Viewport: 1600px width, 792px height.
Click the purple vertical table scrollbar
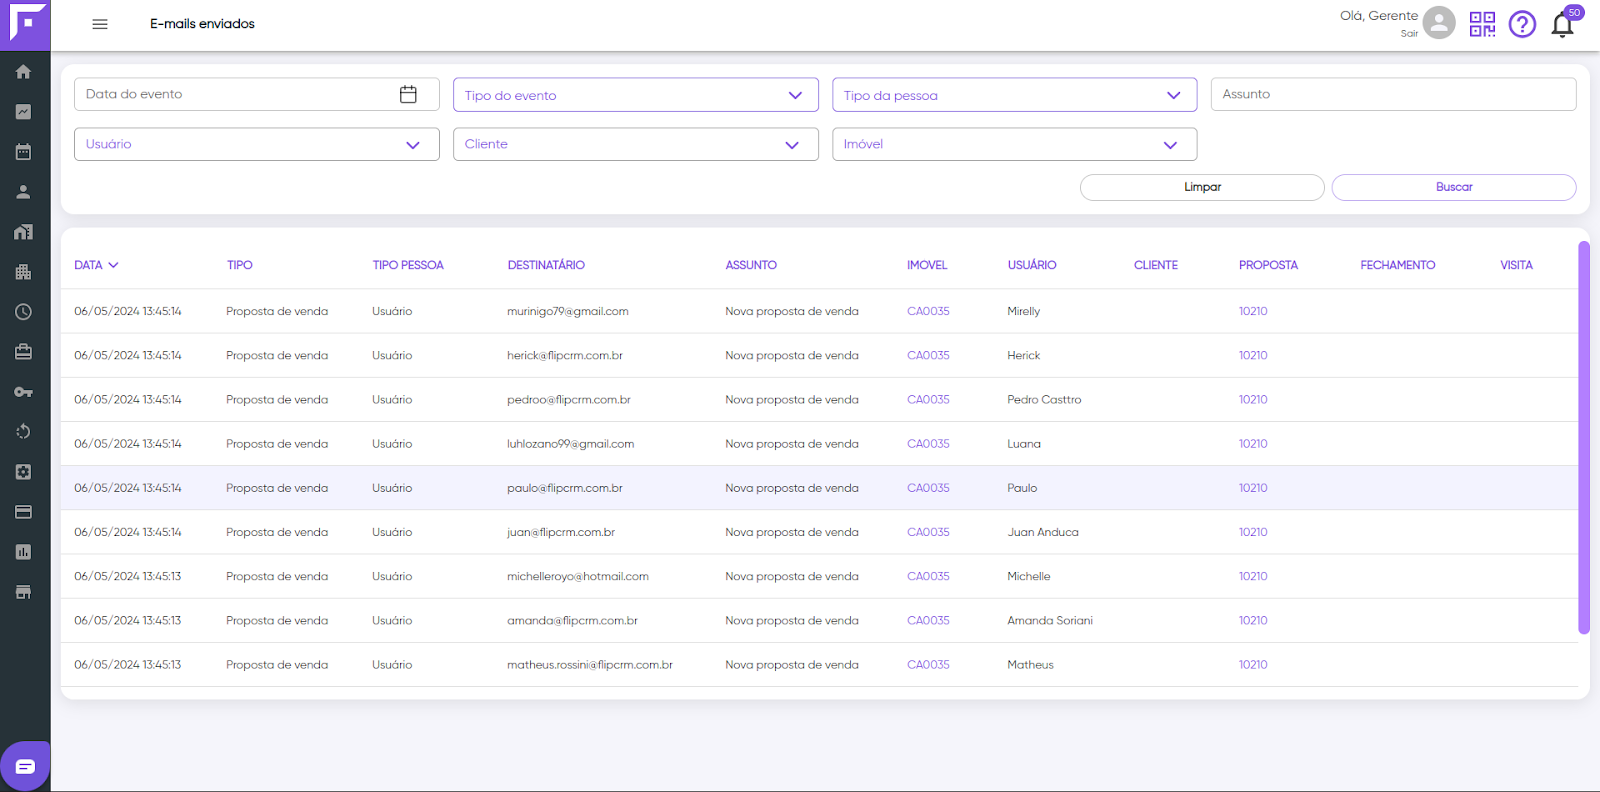[x=1584, y=438]
